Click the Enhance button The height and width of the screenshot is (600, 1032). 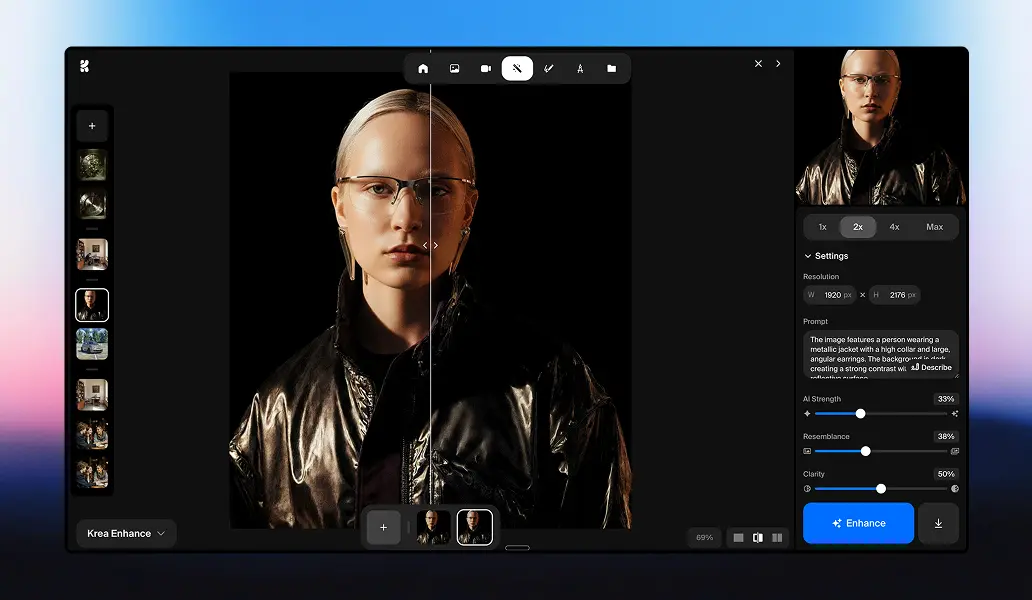pos(858,523)
